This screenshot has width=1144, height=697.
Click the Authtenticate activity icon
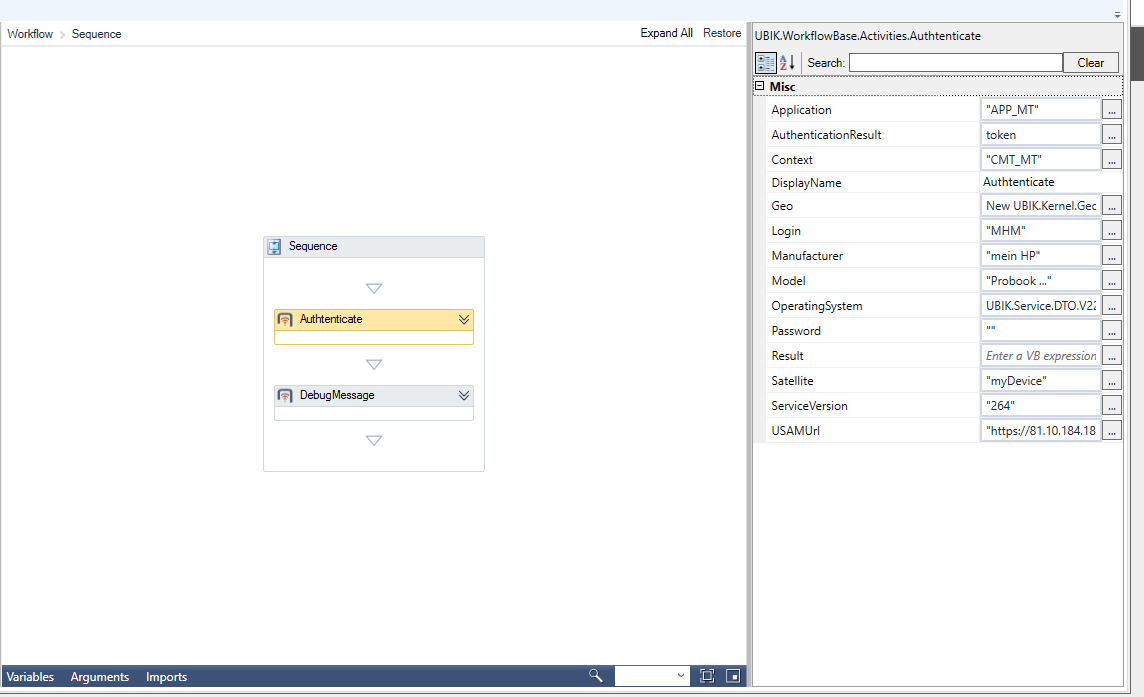click(x=285, y=320)
